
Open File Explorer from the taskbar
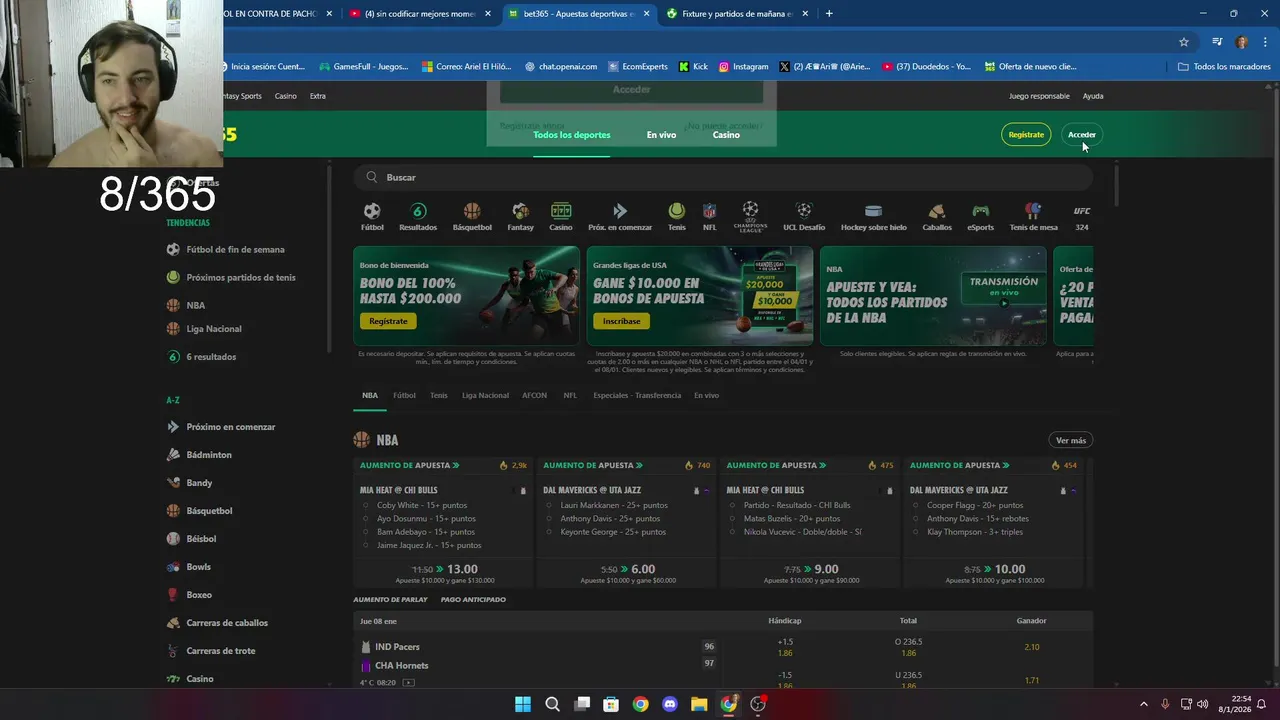[699, 704]
